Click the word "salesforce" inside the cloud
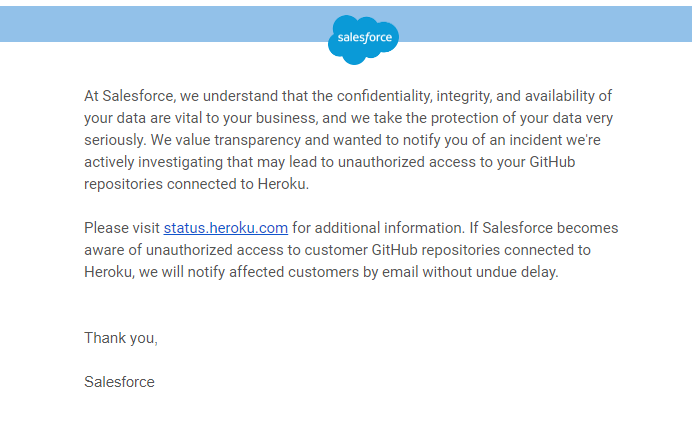 click(x=365, y=38)
